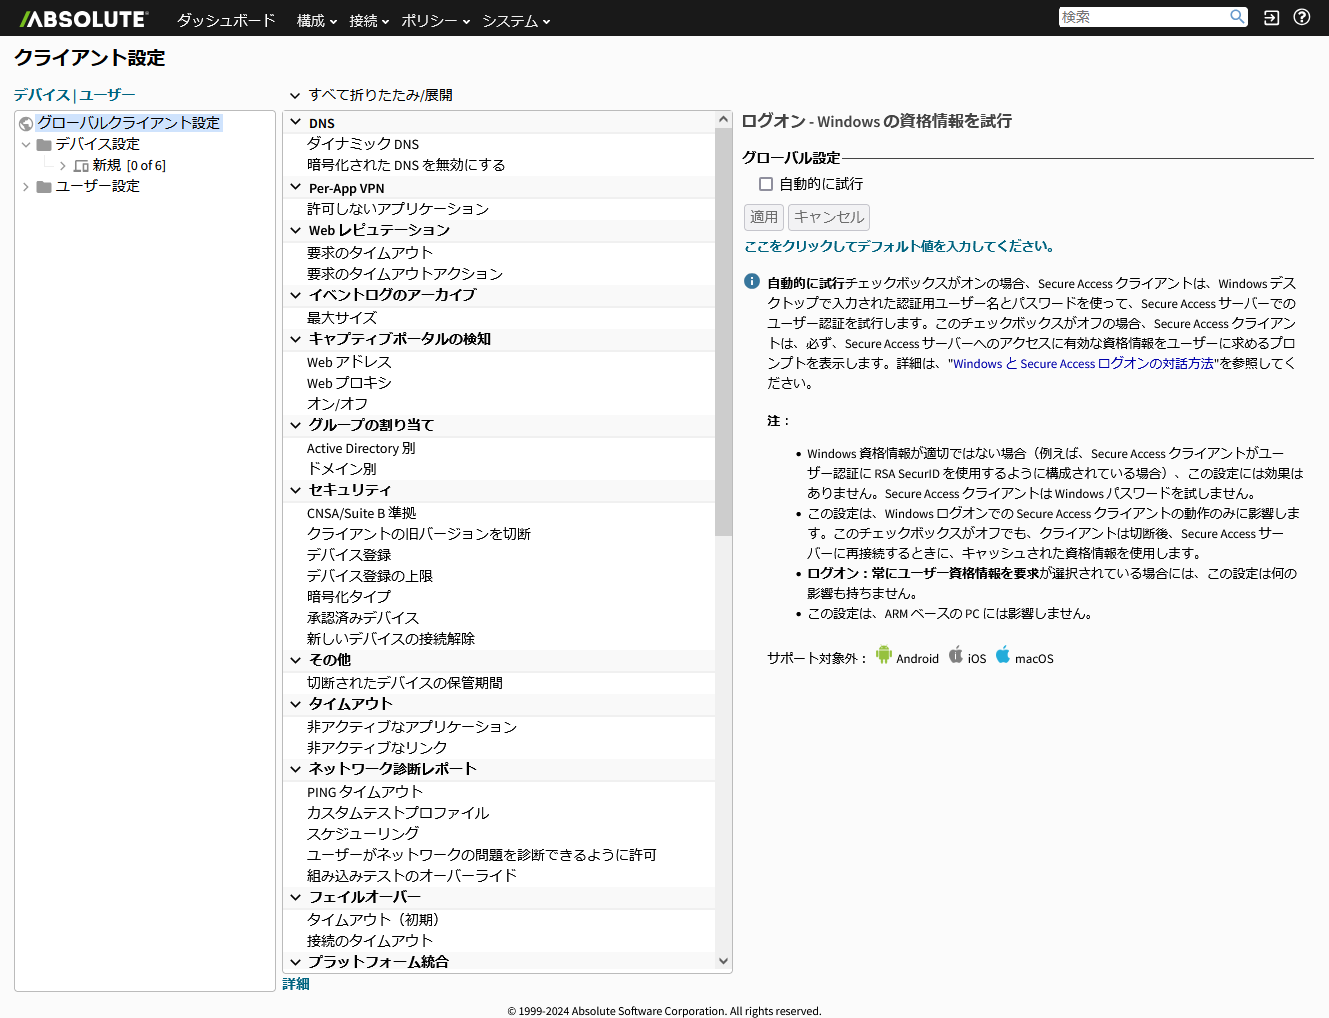Click the iOS apple icon

coord(956,655)
